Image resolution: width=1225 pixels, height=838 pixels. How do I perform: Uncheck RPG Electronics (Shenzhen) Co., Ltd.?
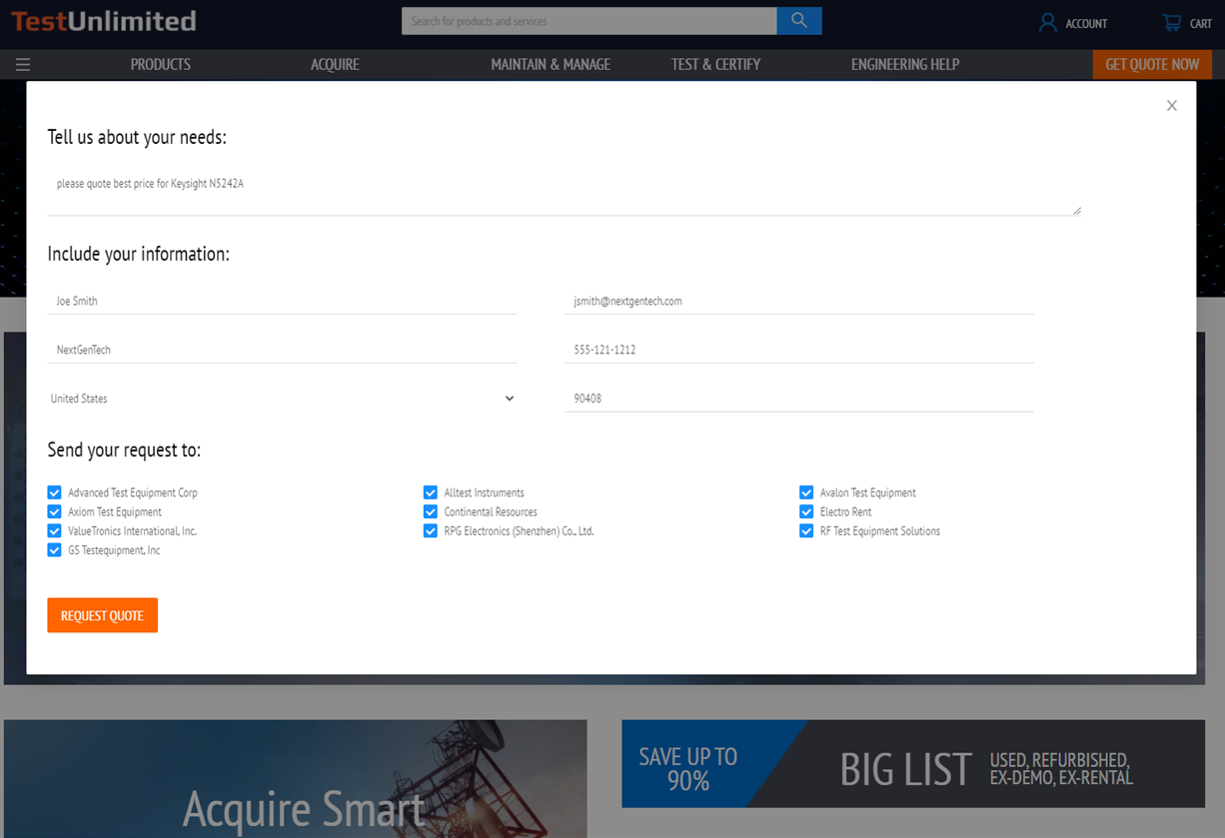tap(430, 531)
